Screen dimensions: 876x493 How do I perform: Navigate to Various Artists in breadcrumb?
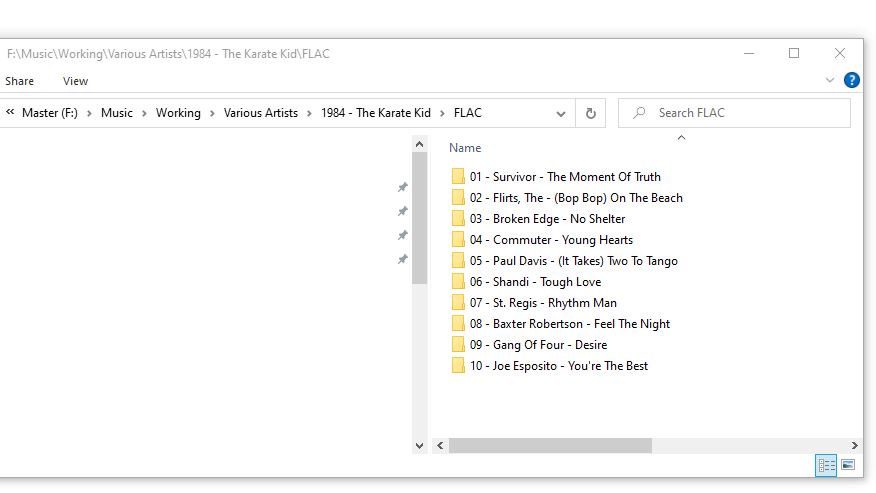coord(260,113)
